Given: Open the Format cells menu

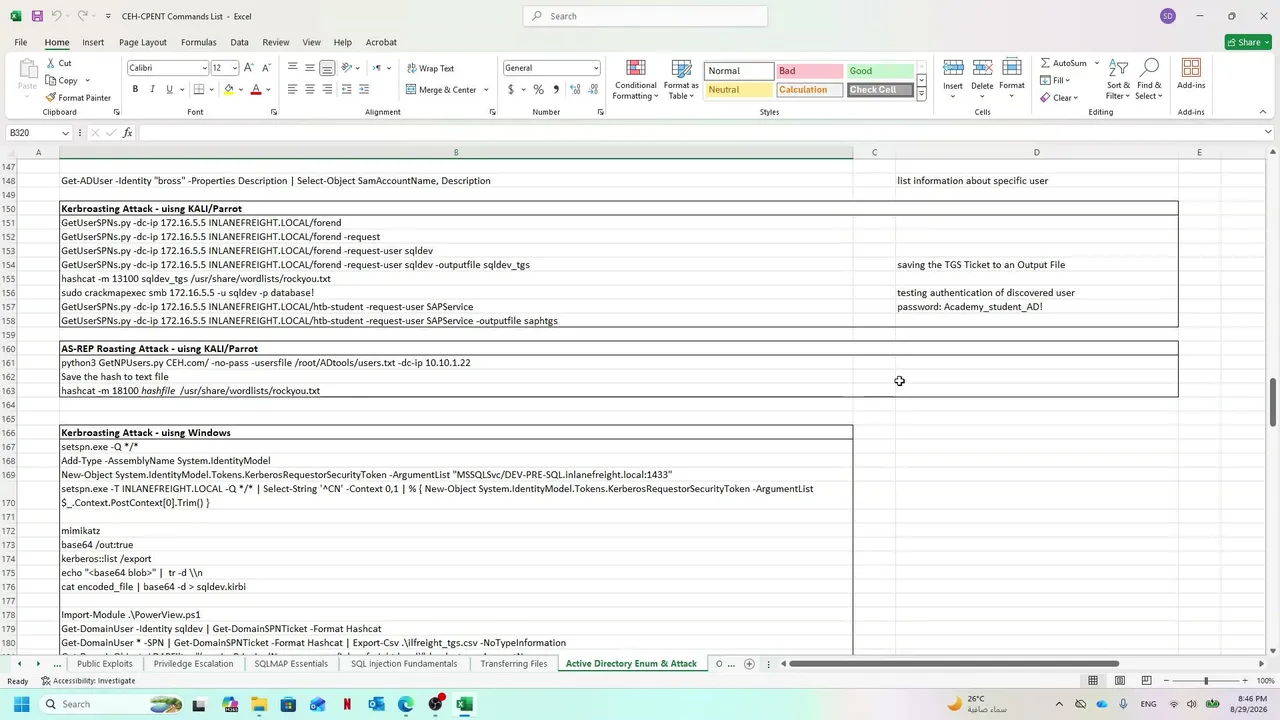Looking at the screenshot, I should tap(1012, 78).
